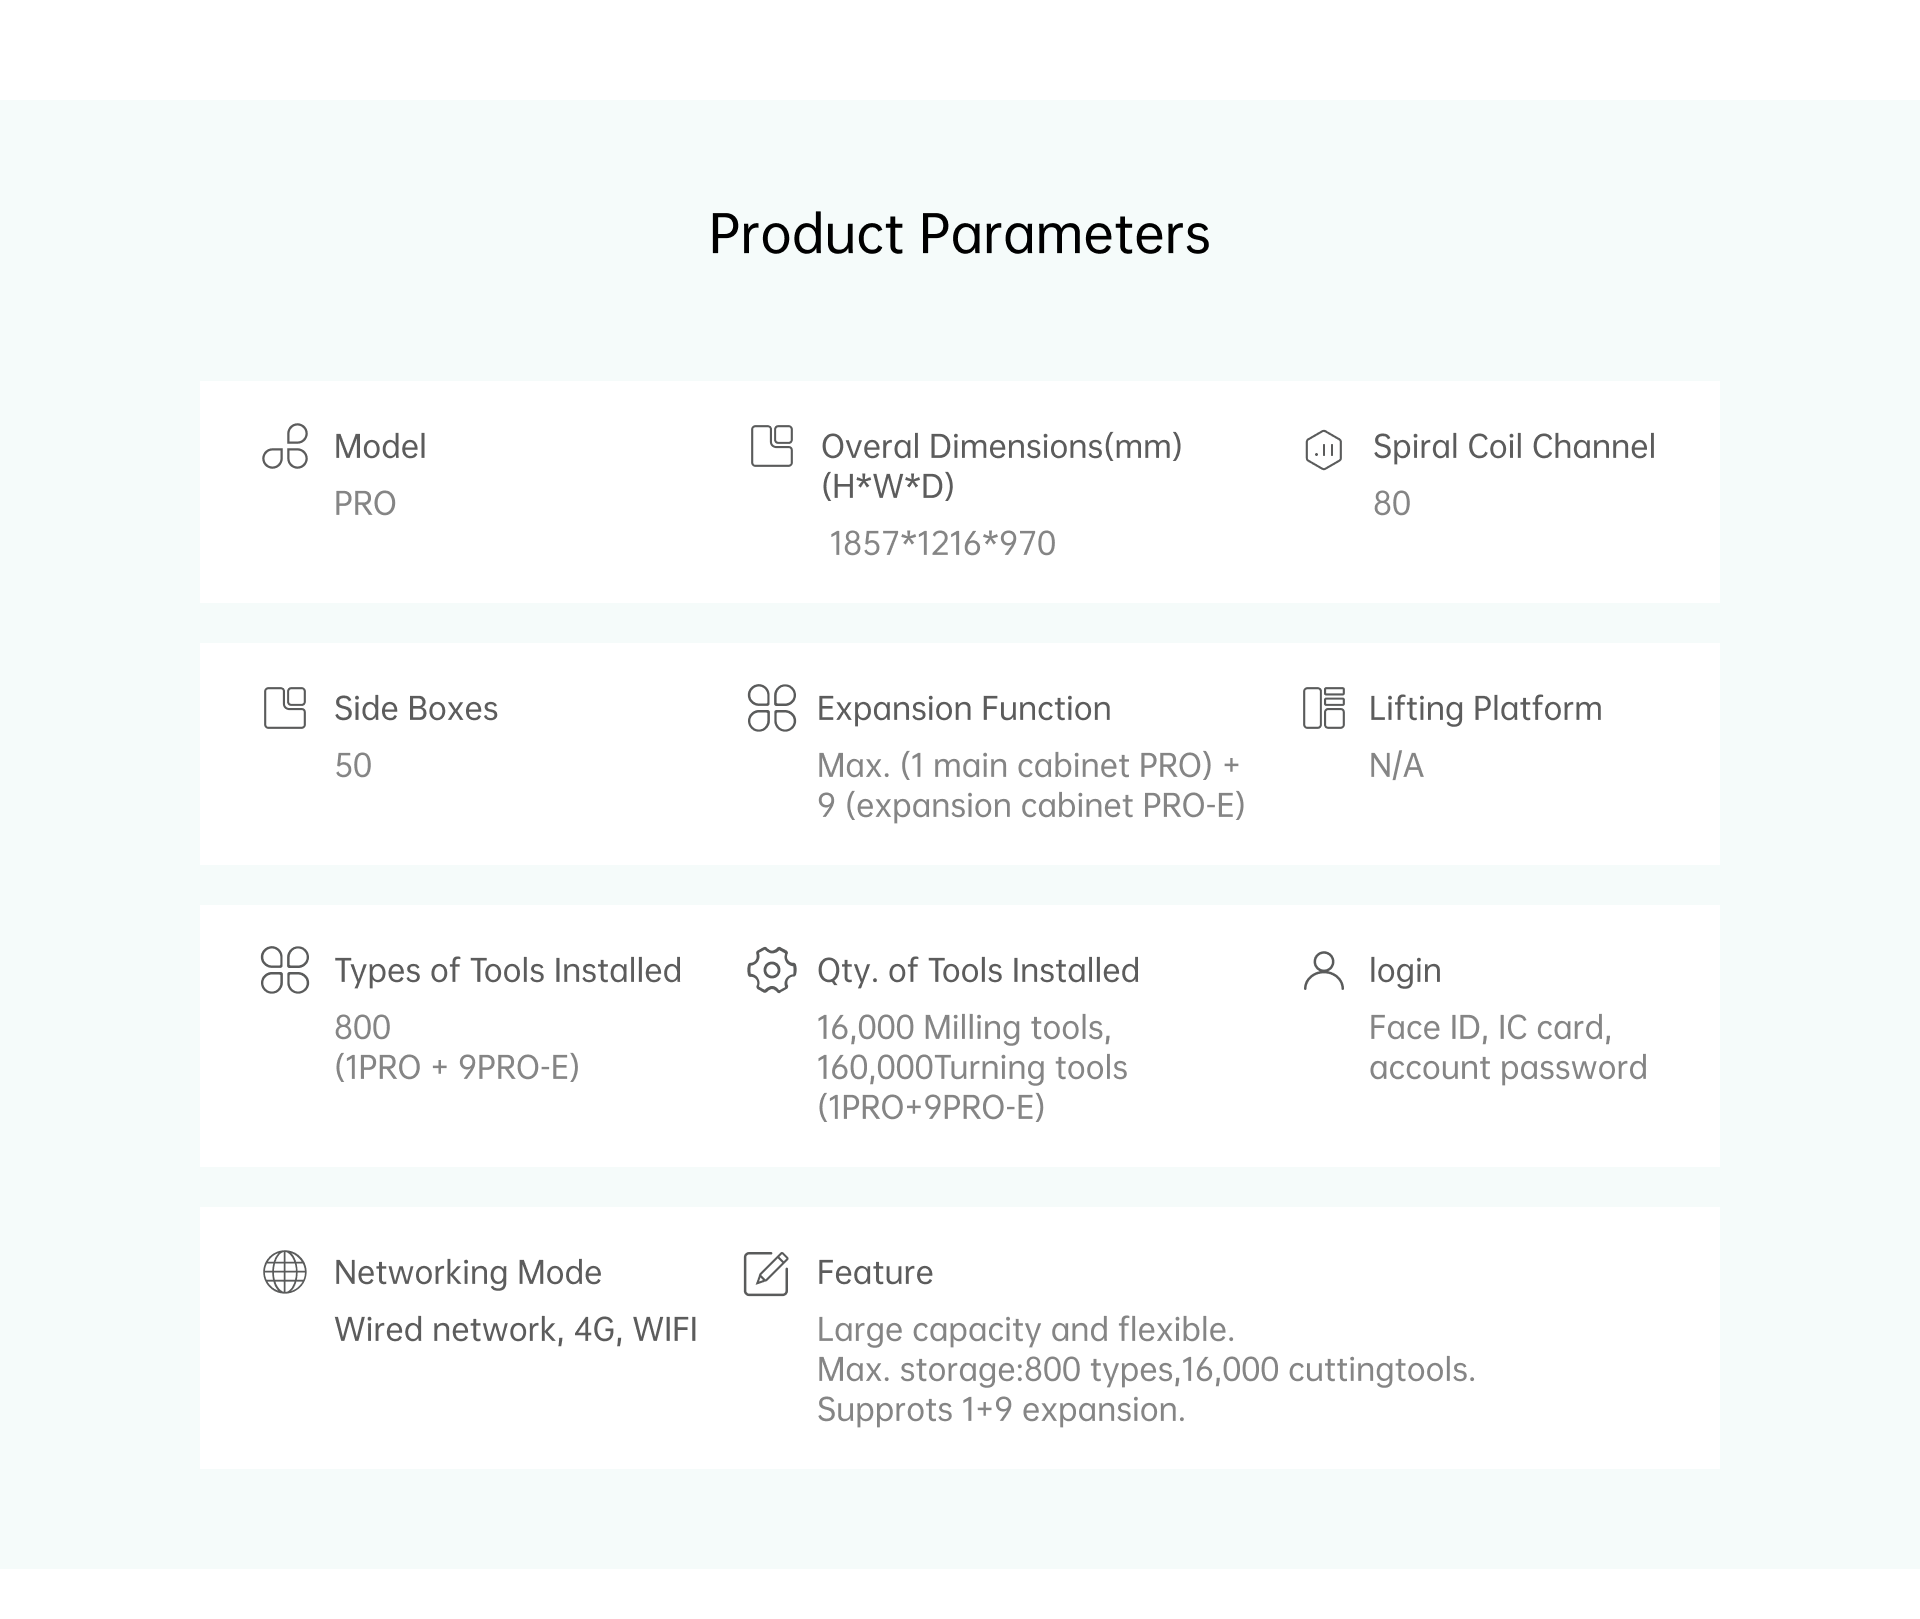The height and width of the screenshot is (1619, 1920).
Task: Click the Spiral Coil Channel label
Action: click(1513, 446)
